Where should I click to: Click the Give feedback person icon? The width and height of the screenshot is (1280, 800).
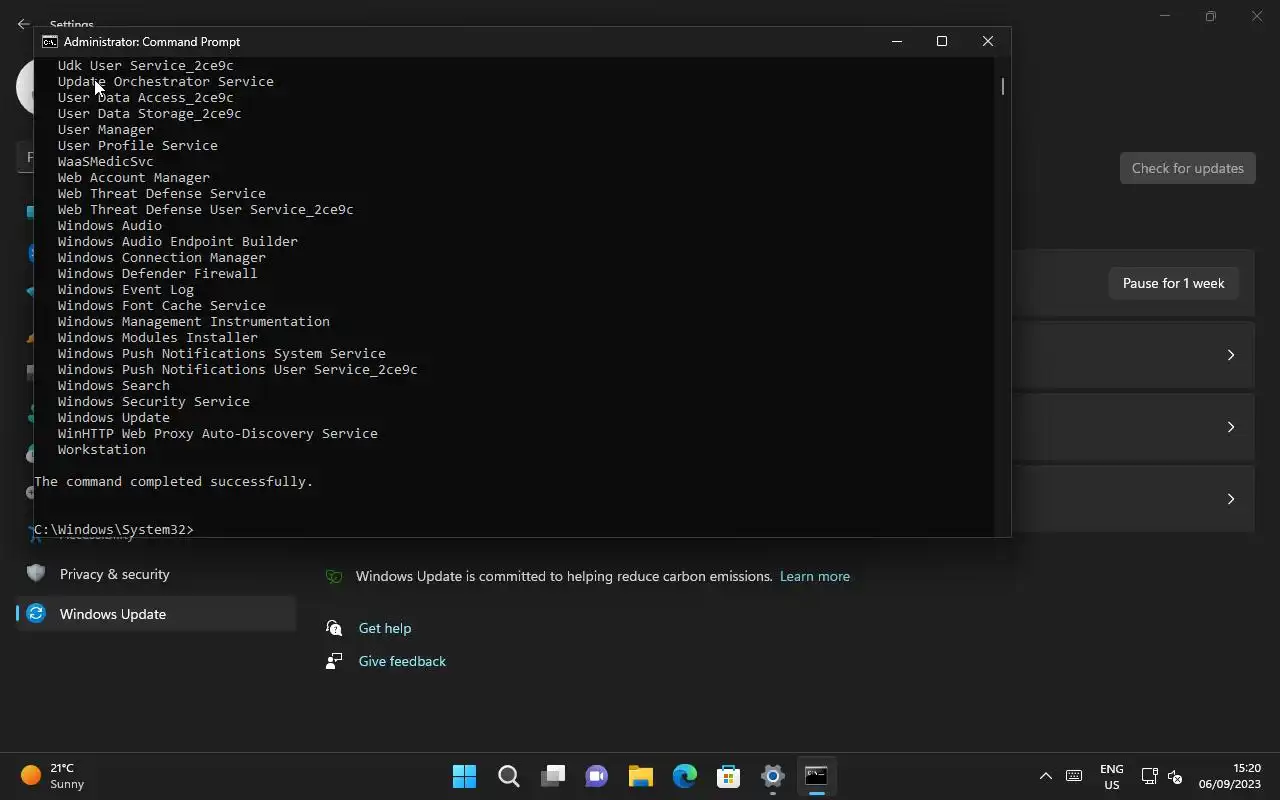point(334,661)
